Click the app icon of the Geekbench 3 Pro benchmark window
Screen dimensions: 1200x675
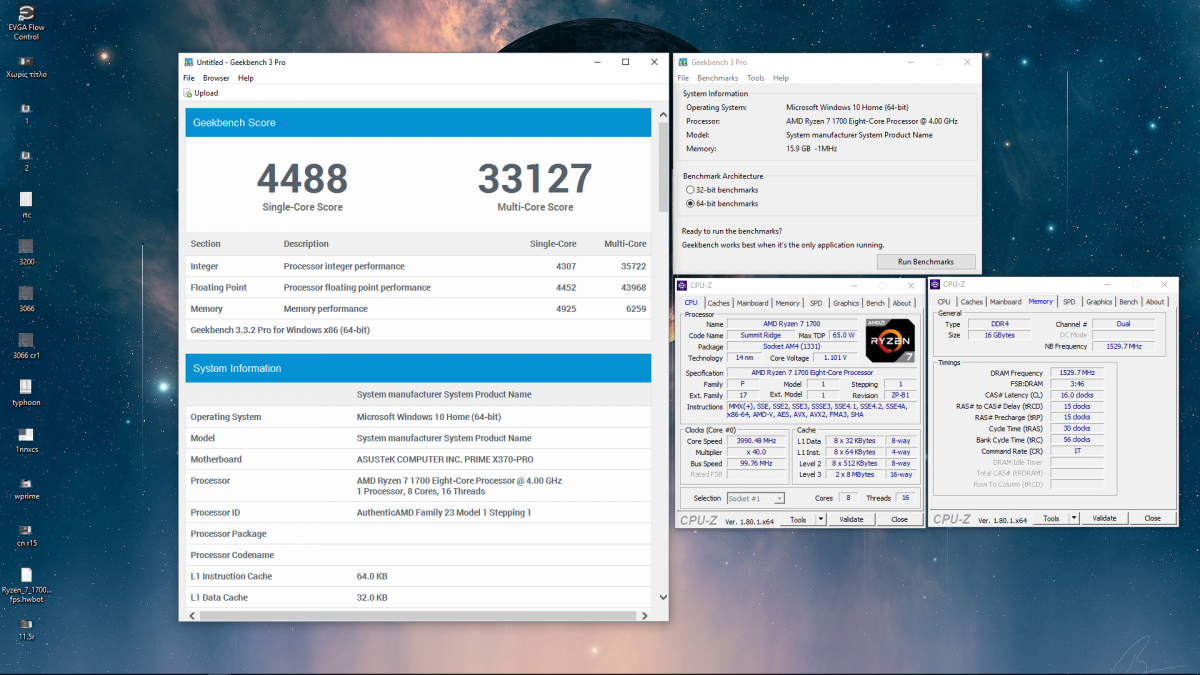pyautogui.click(x=683, y=62)
